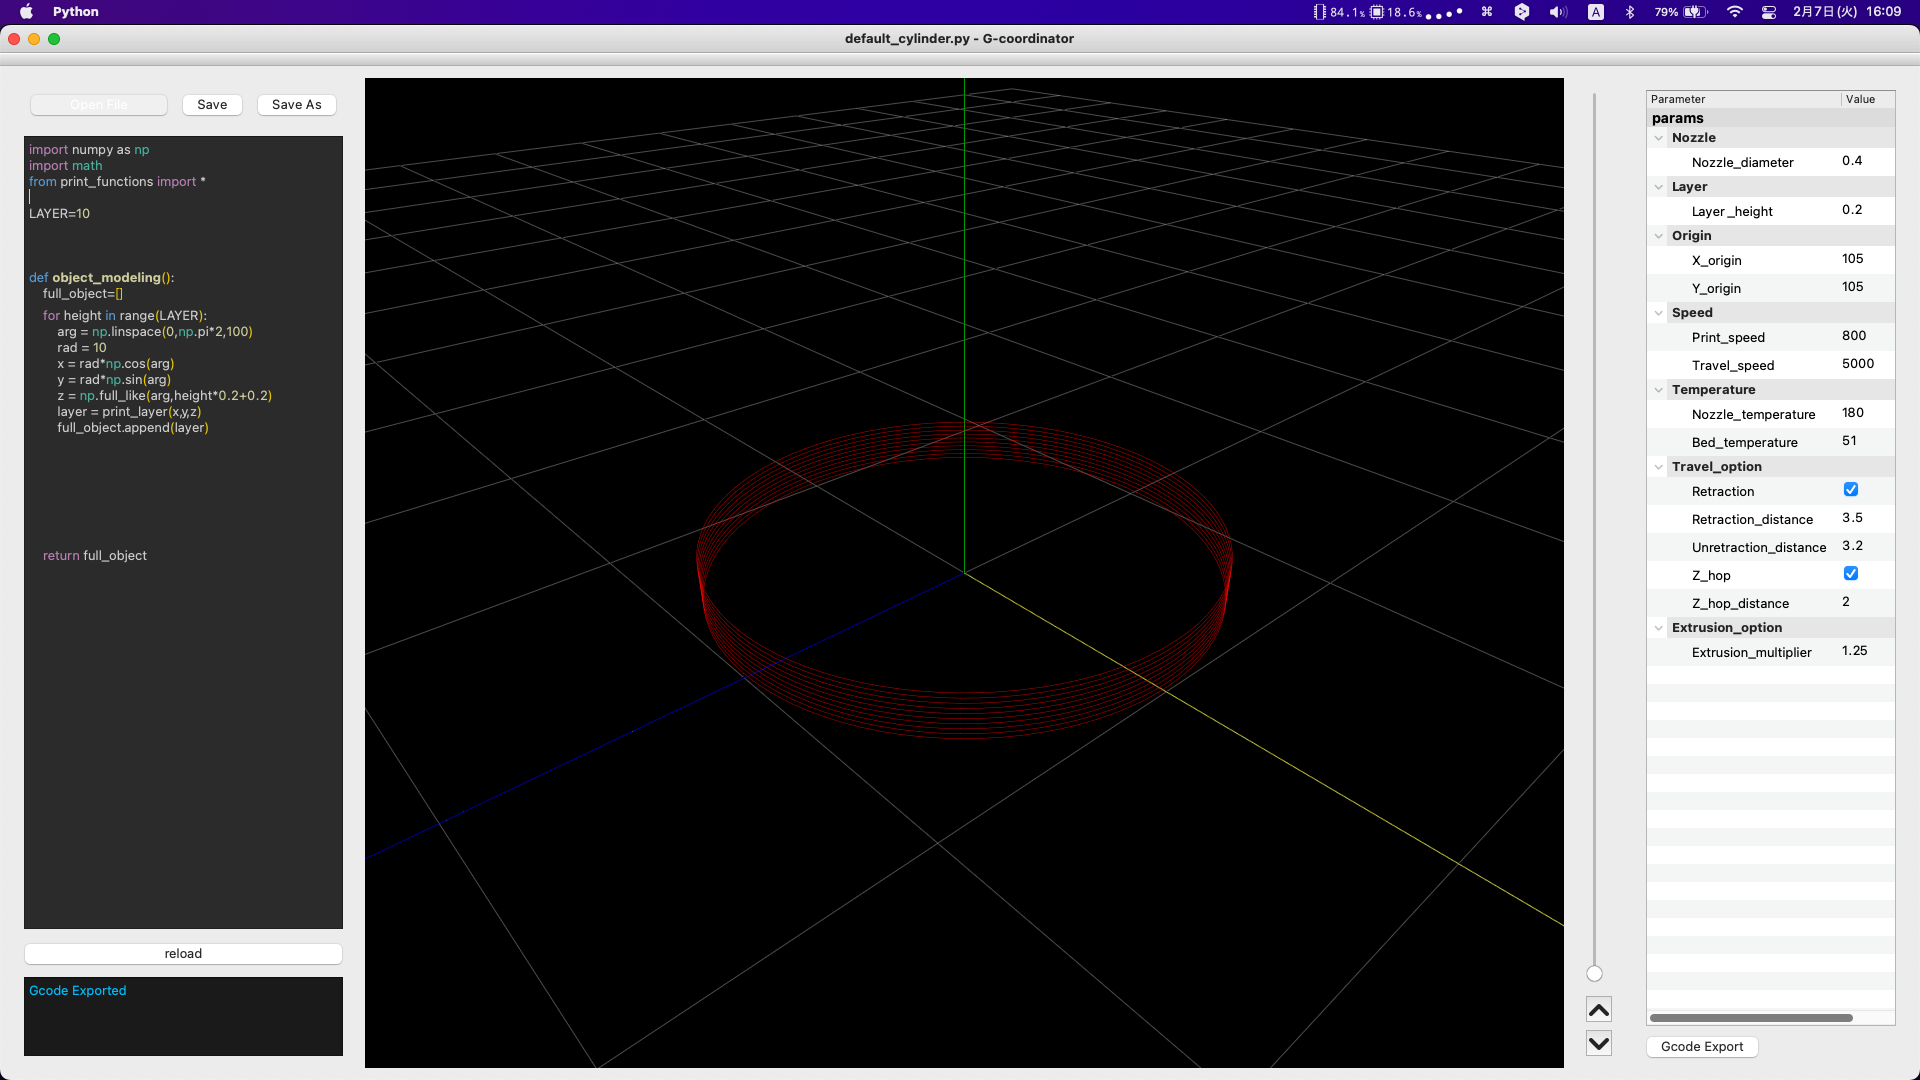Collapse the Temperature section
Image resolution: width=1920 pixels, height=1080 pixels.
[x=1660, y=389]
